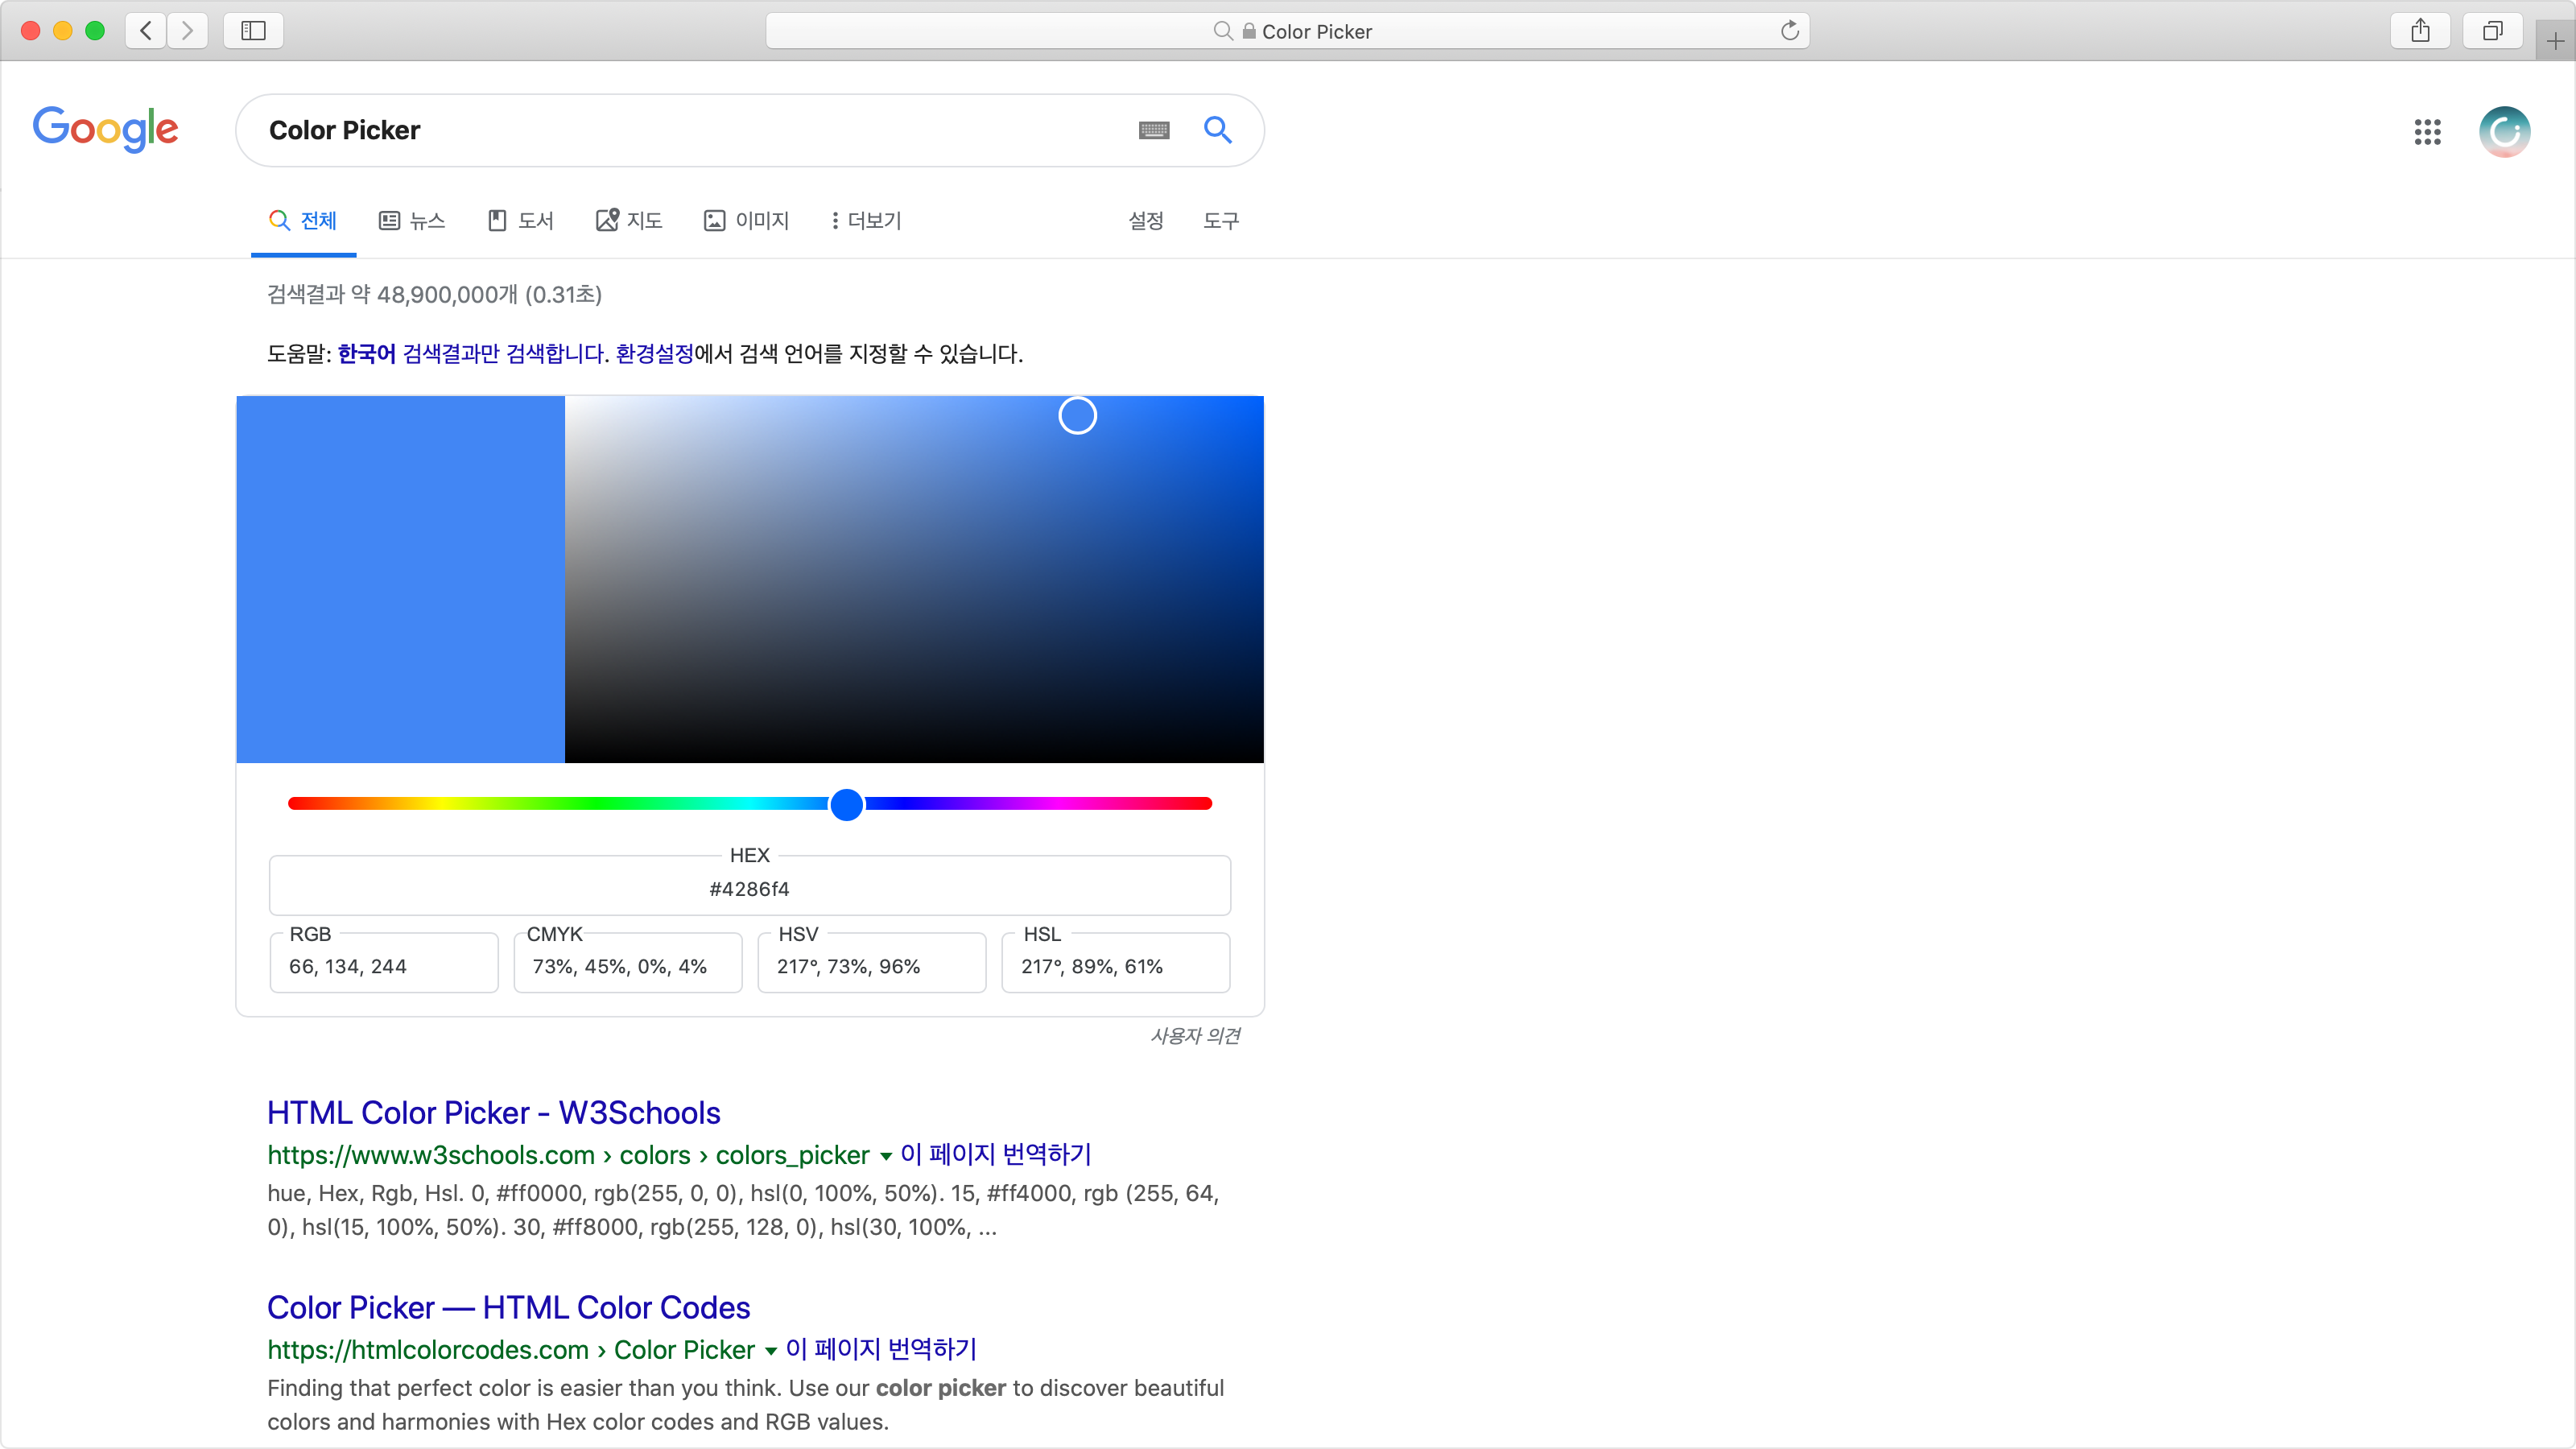Click the Google account profile avatar
2576x1449 pixels.
(2504, 131)
